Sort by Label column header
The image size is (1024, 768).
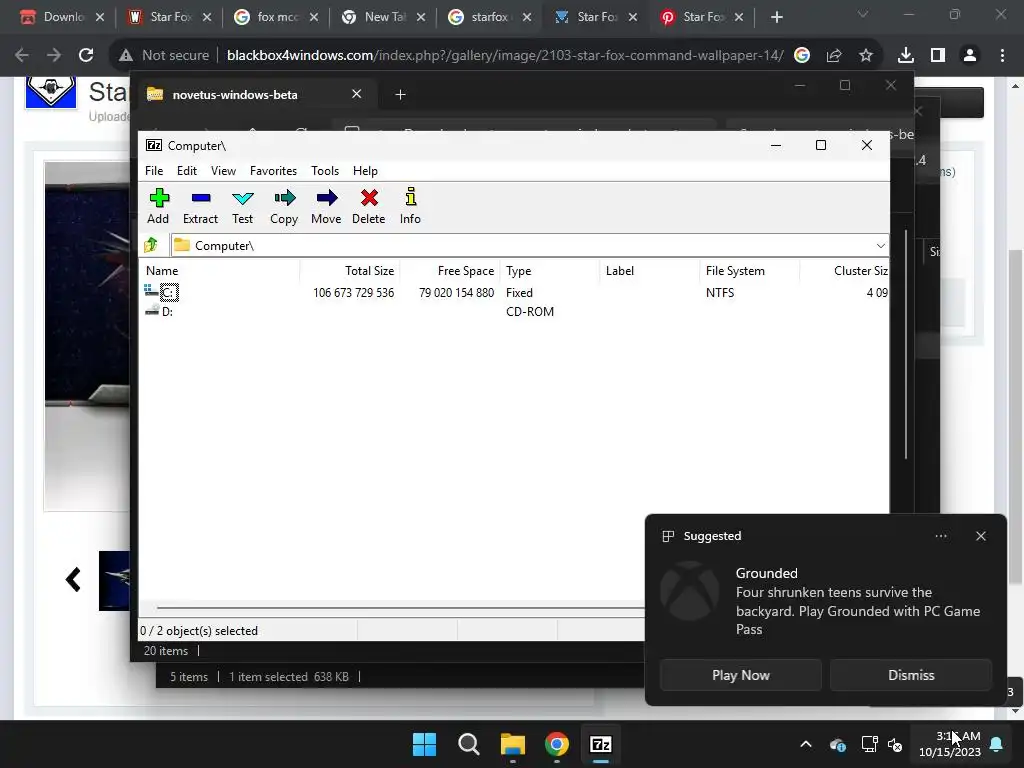(649, 270)
